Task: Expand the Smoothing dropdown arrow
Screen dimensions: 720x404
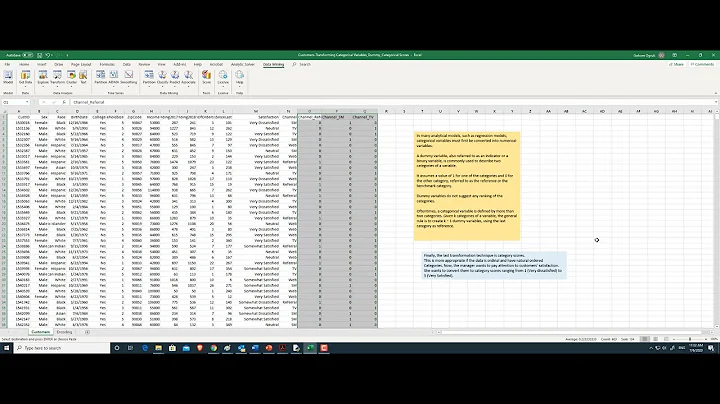Action: pyautogui.click(x=129, y=86)
